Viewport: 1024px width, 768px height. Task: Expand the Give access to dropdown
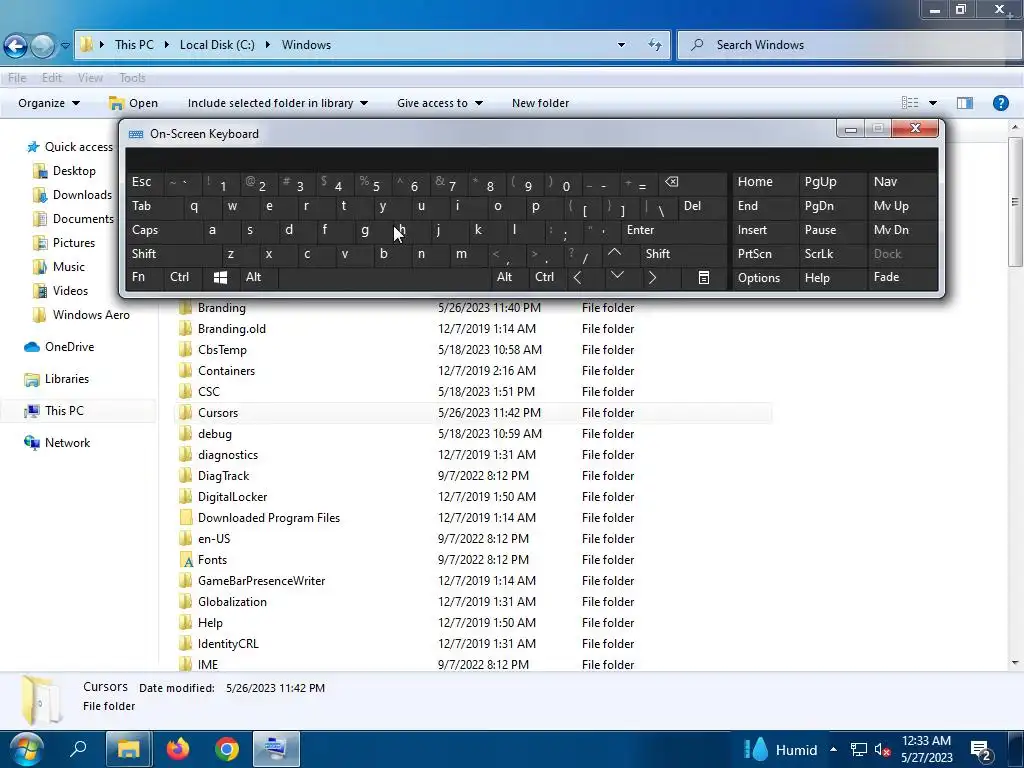click(x=440, y=103)
